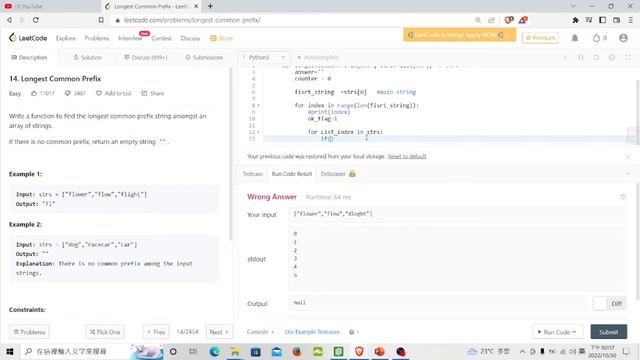Viewport: 640px width, 360px height.
Task: Go back to previous page
Action: click(x=9, y=20)
